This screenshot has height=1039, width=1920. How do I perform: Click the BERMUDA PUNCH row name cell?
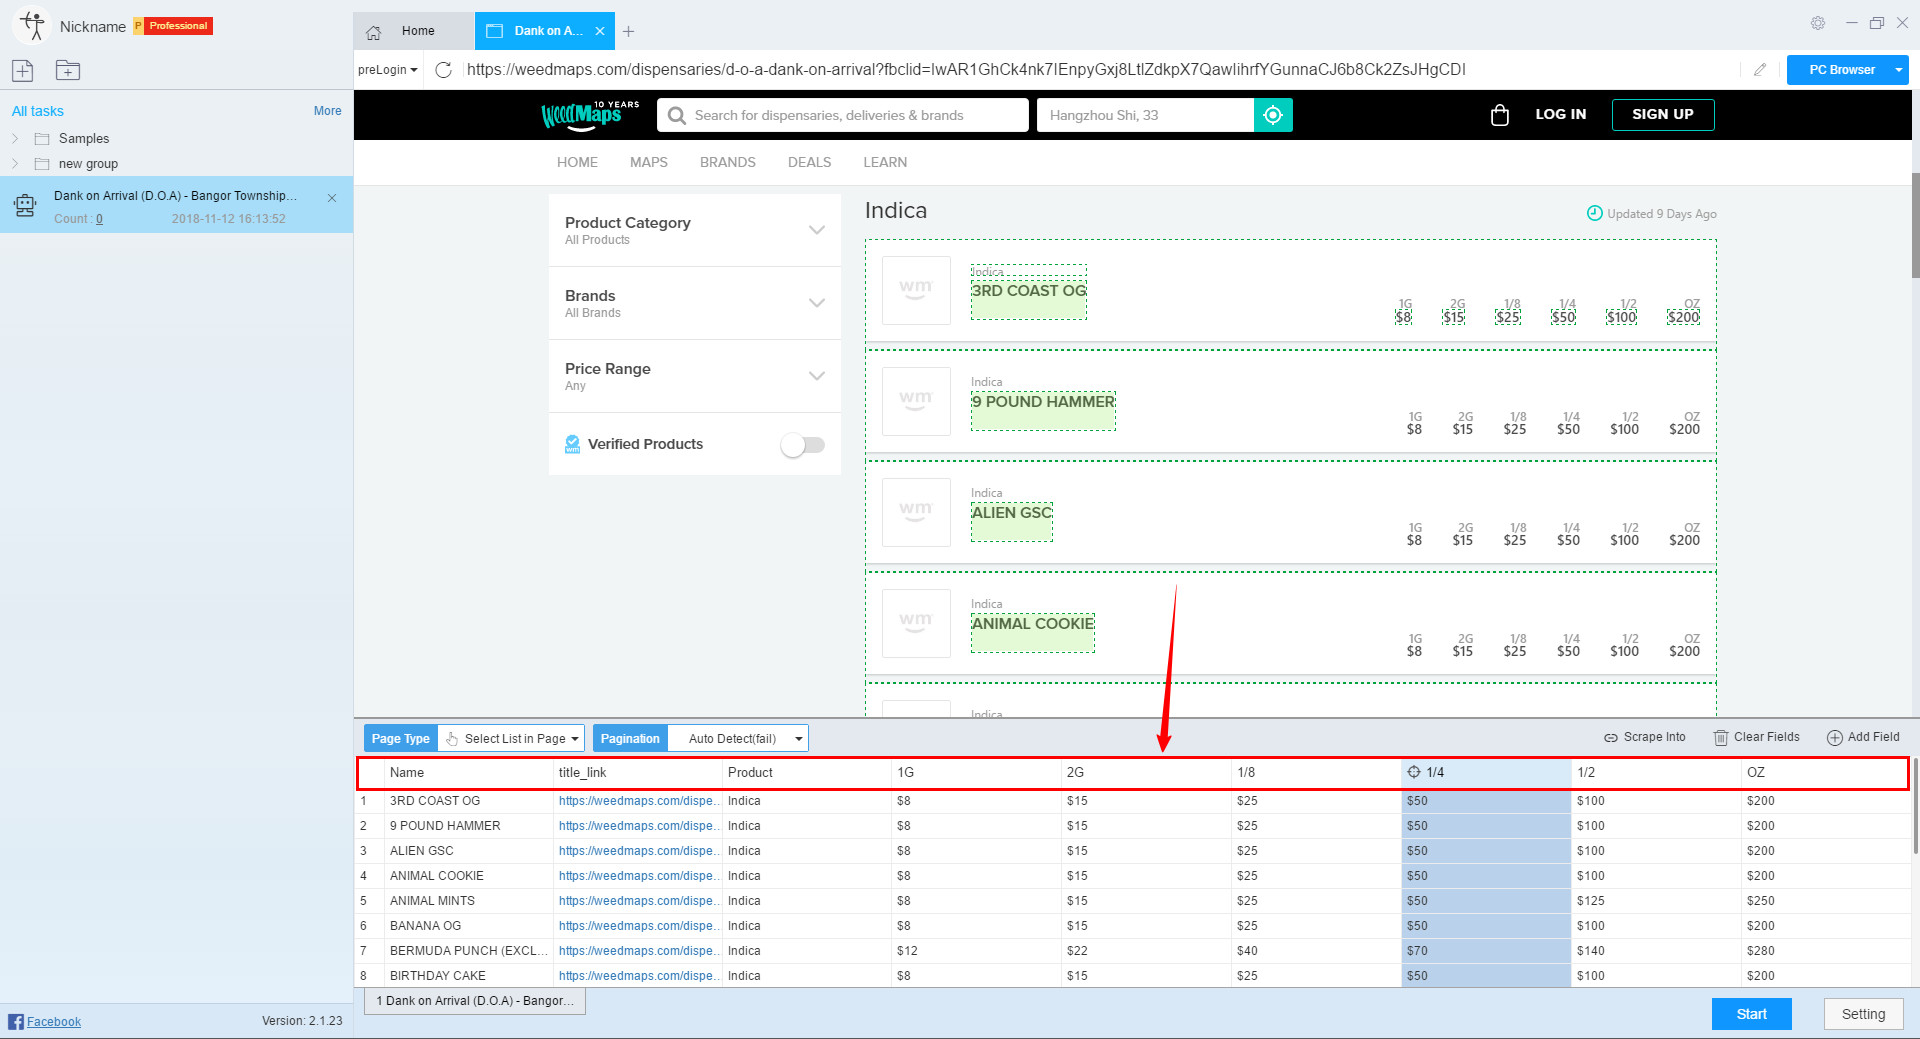click(x=468, y=951)
